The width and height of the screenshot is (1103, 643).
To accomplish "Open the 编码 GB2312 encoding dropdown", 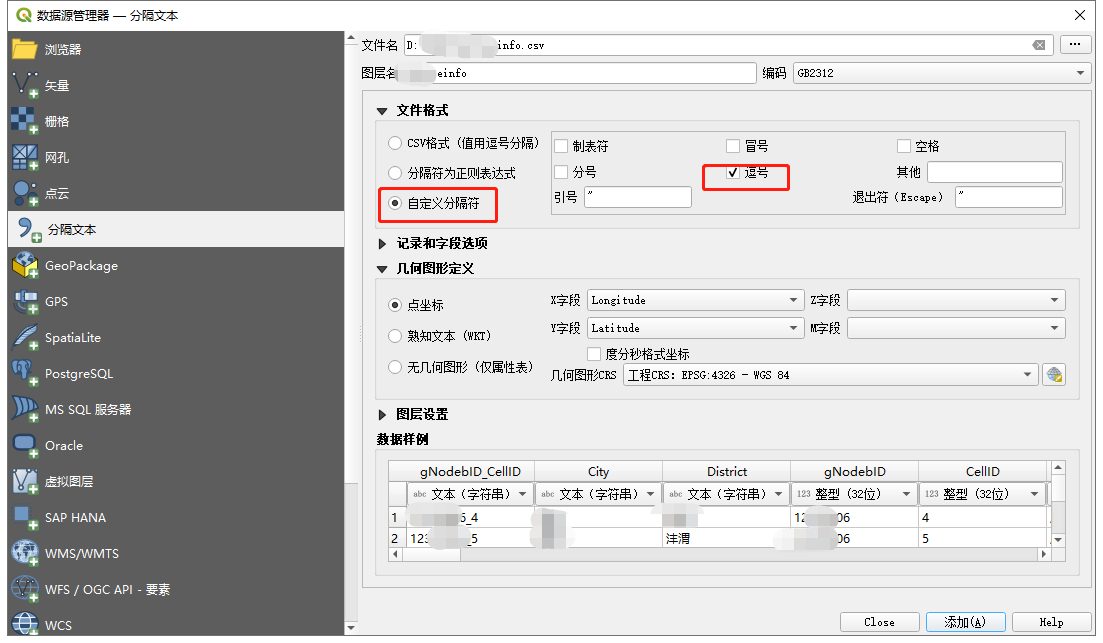I will pos(940,73).
